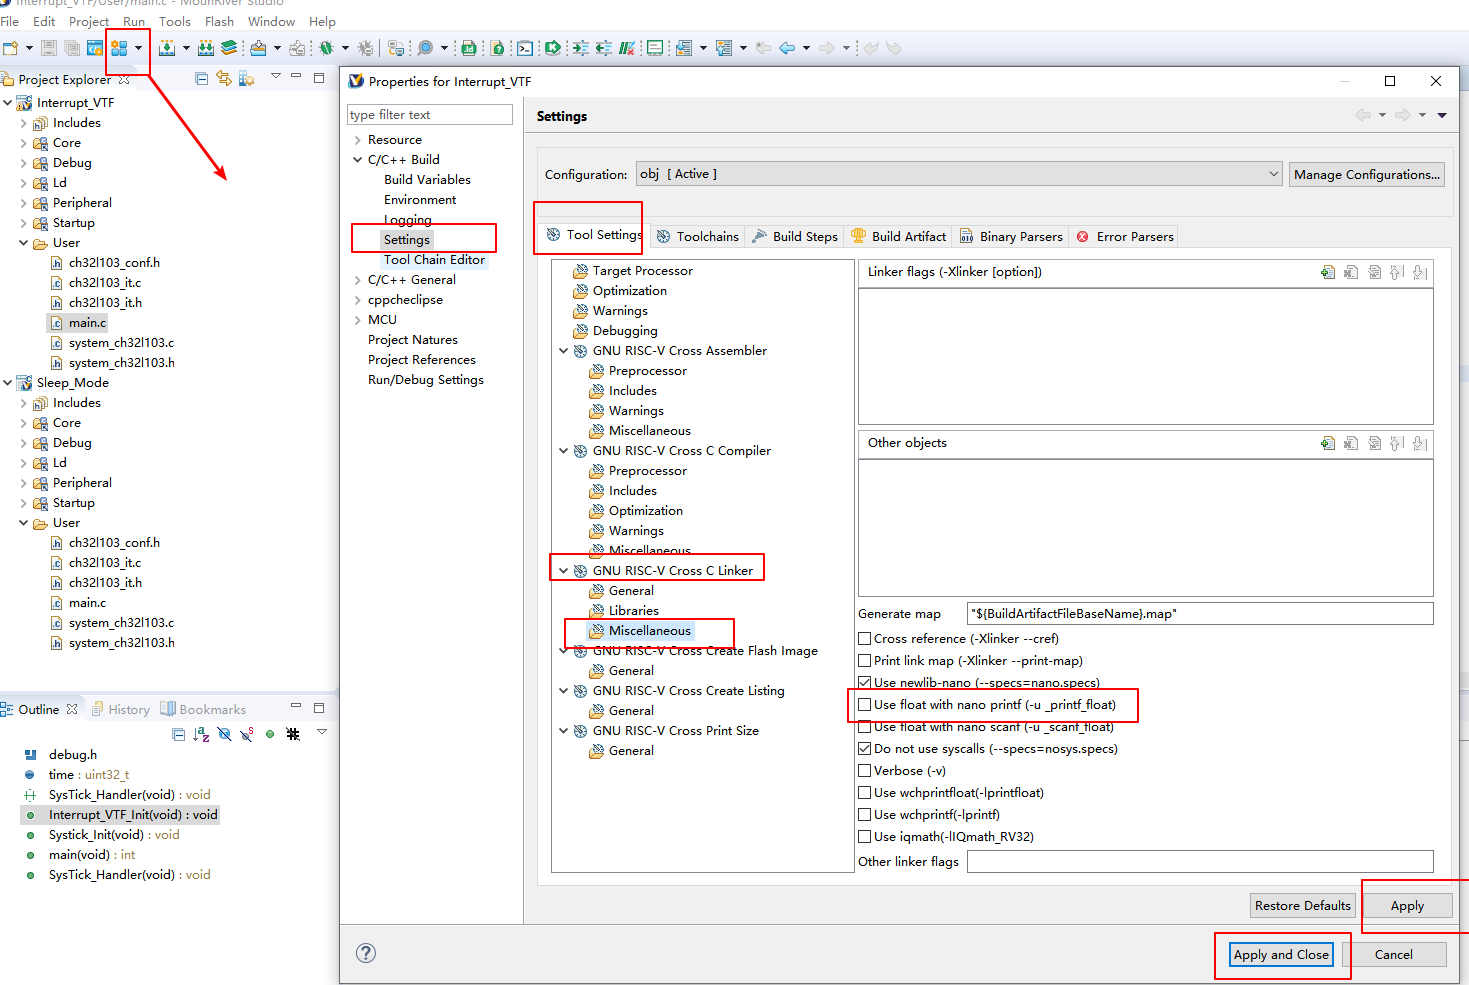Open the Build Artifact tab

(898, 236)
